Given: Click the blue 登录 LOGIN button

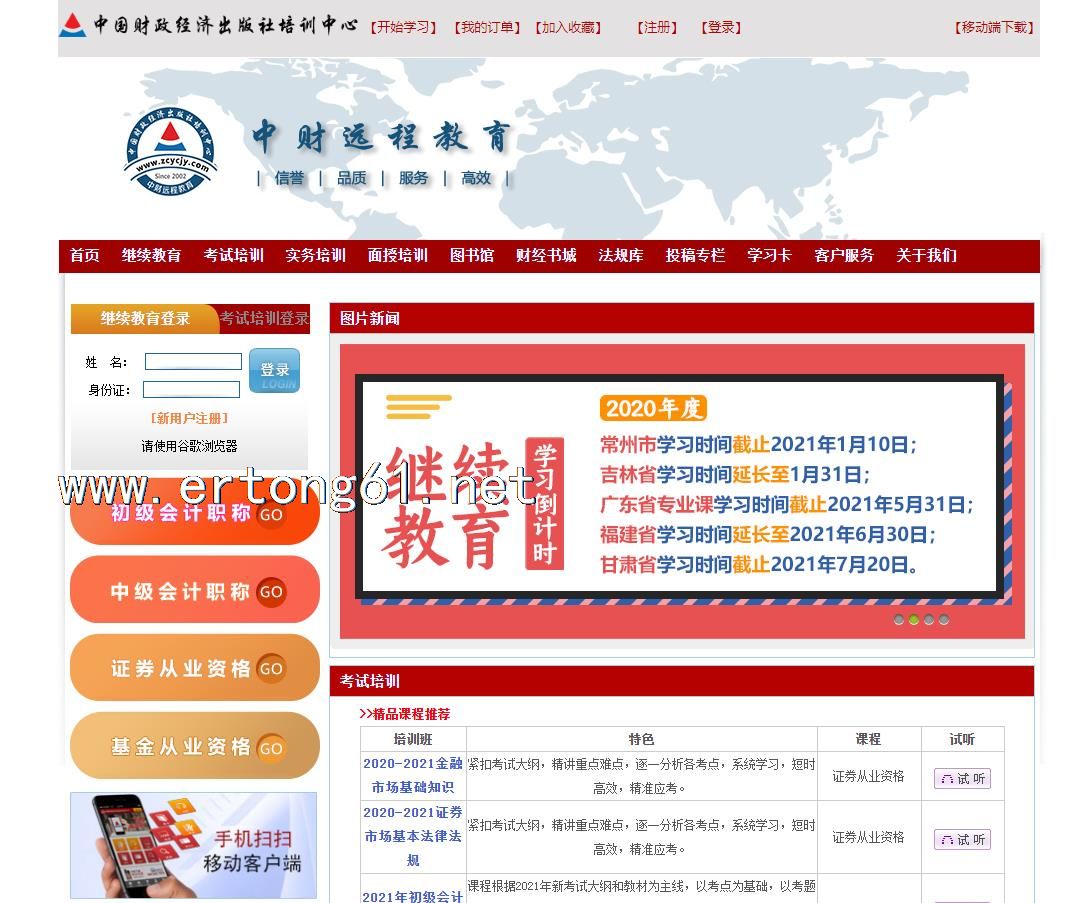Looking at the screenshot, I should (x=274, y=371).
